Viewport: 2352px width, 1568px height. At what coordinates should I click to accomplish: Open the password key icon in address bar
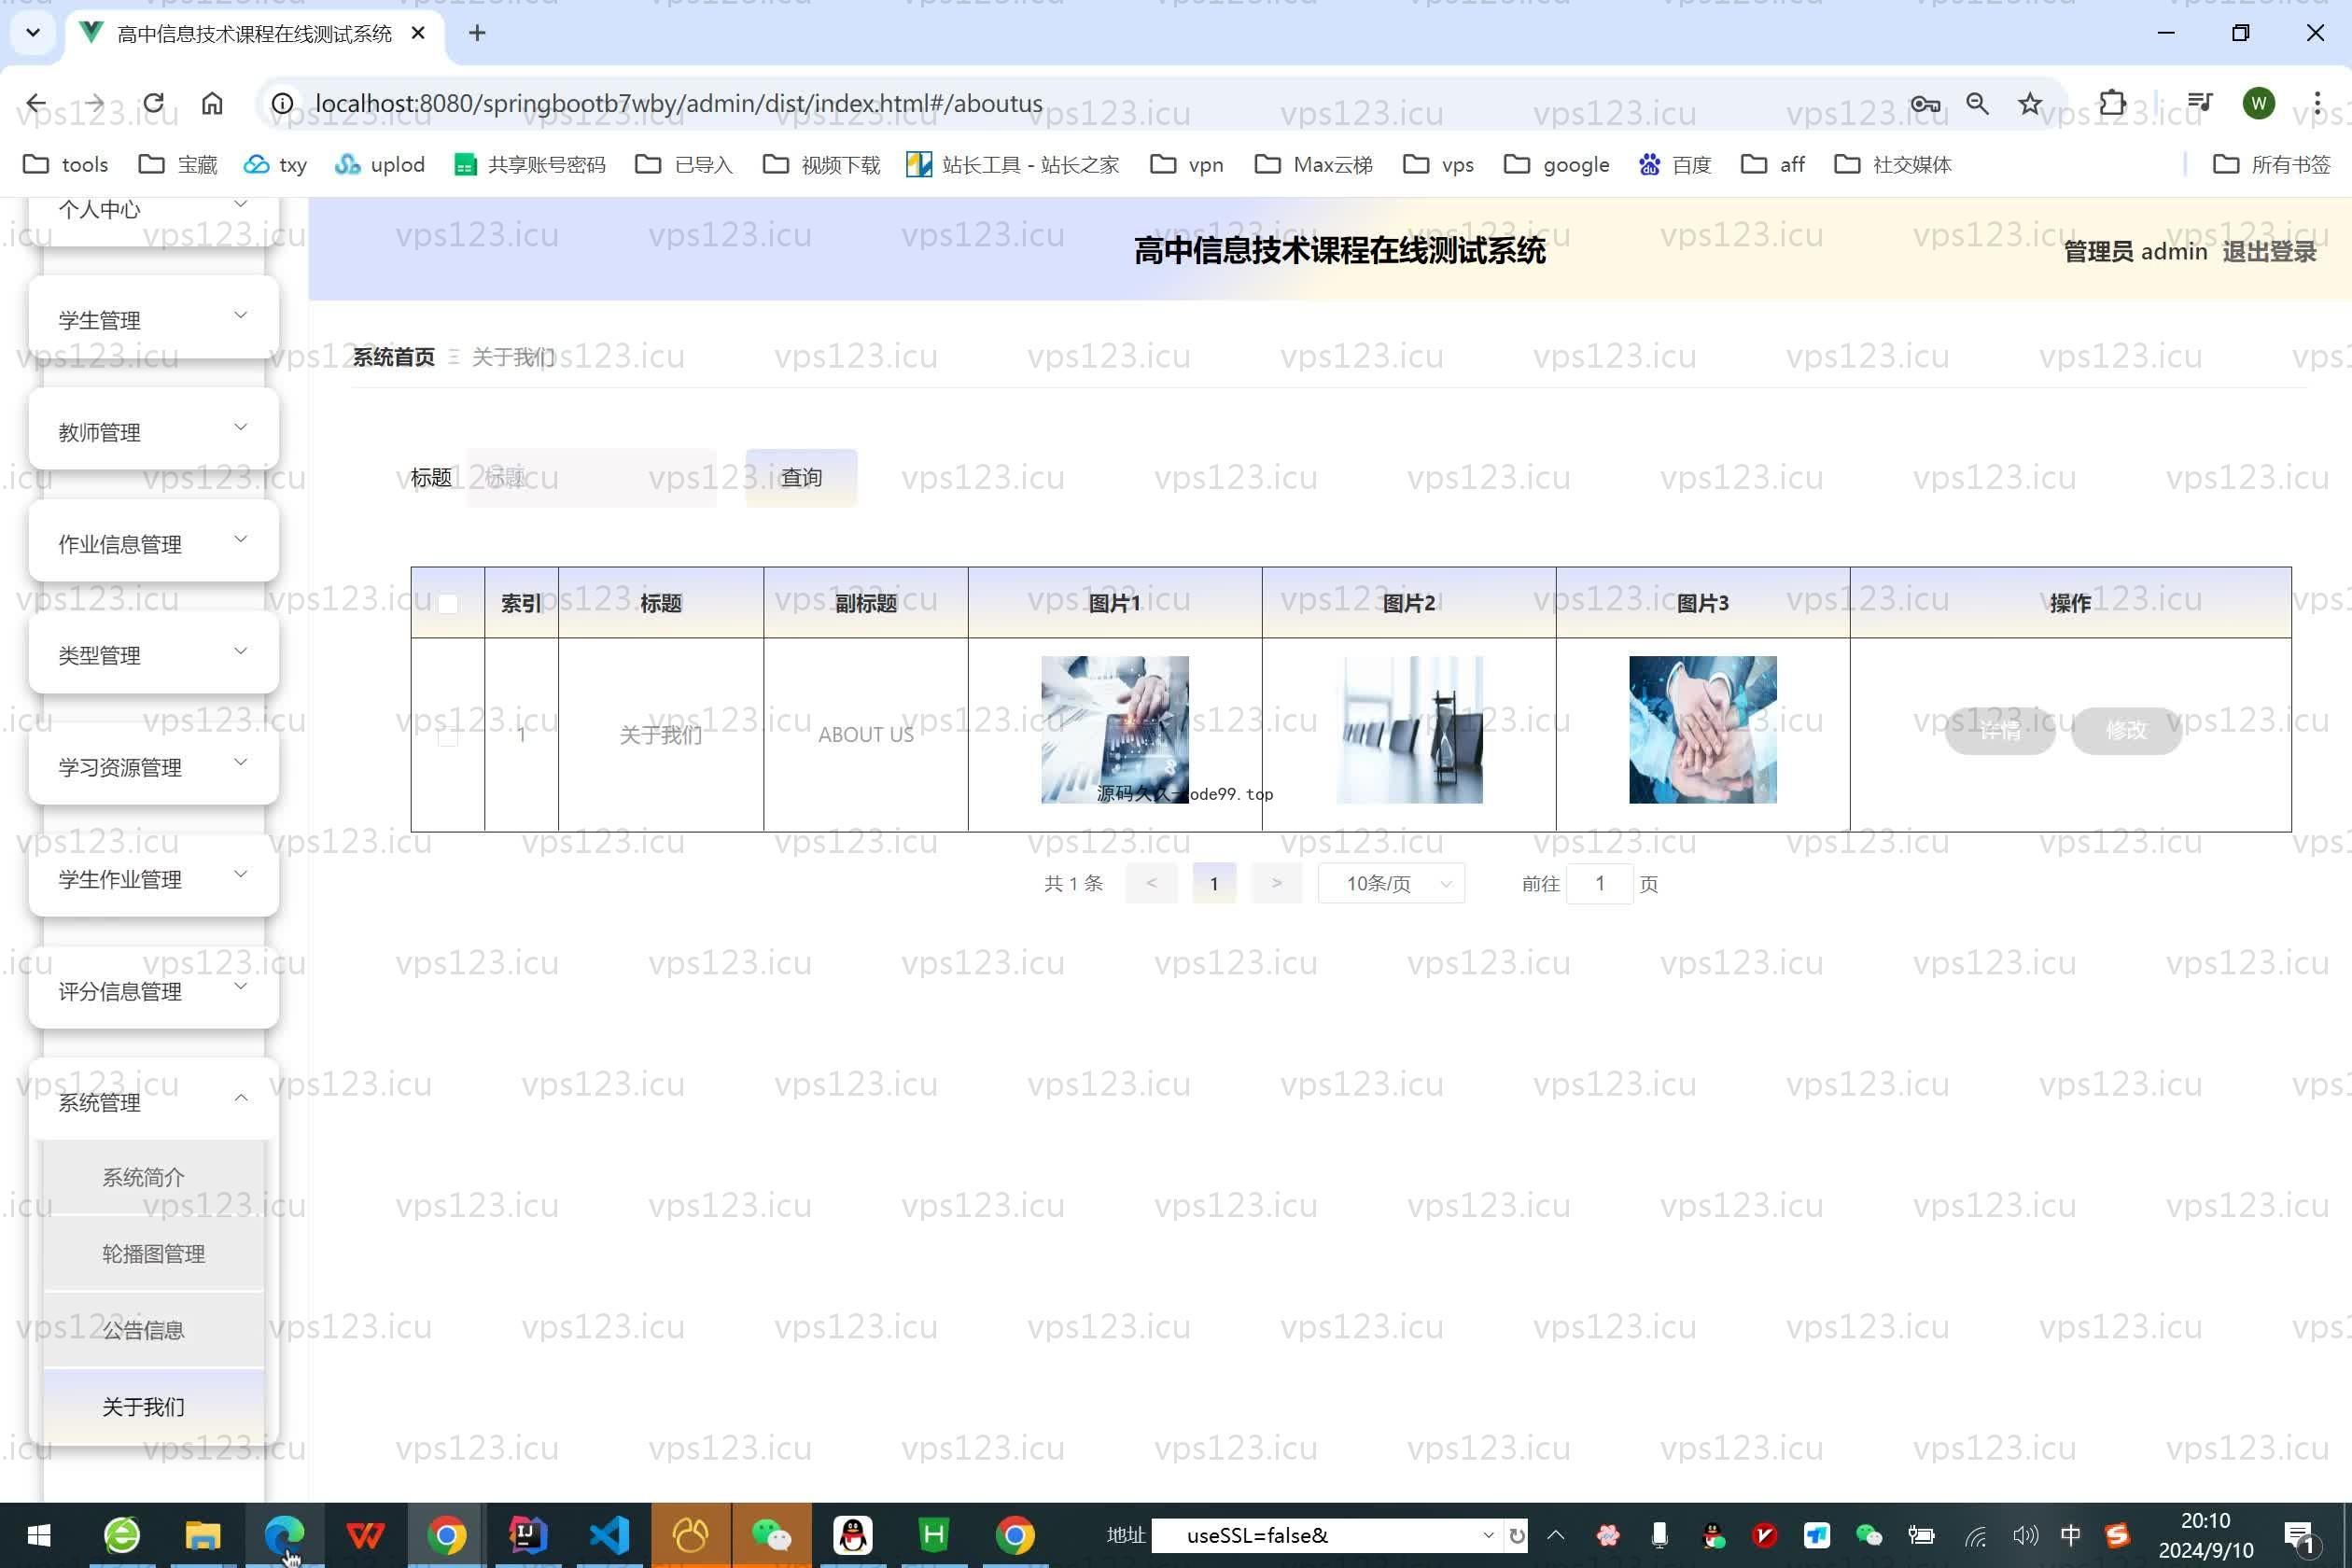[1925, 103]
